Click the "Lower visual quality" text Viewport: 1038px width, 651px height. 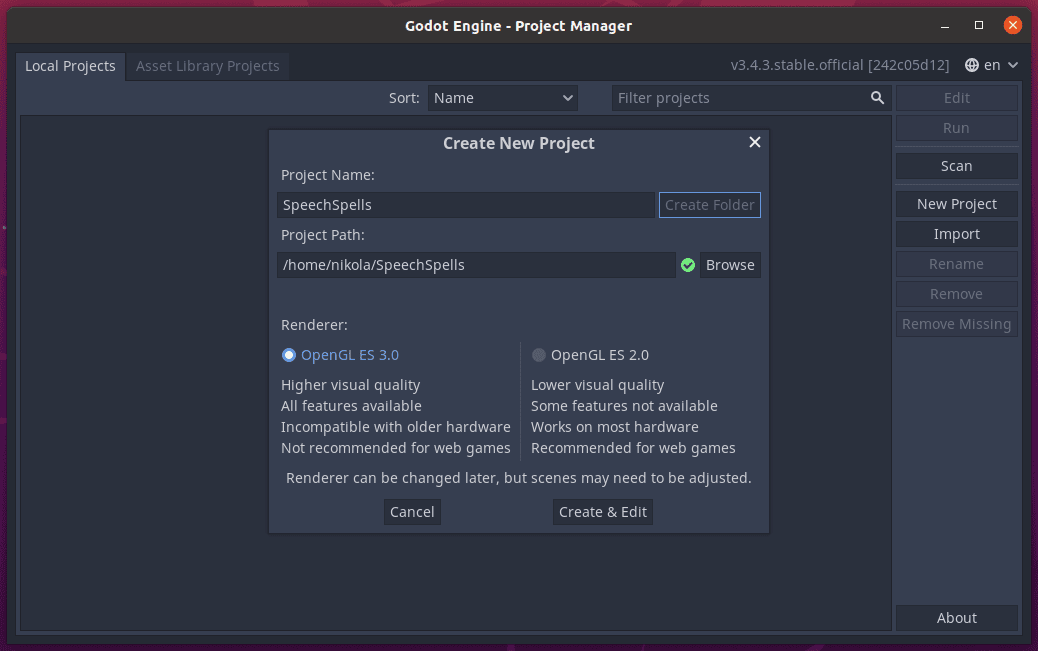pos(597,385)
